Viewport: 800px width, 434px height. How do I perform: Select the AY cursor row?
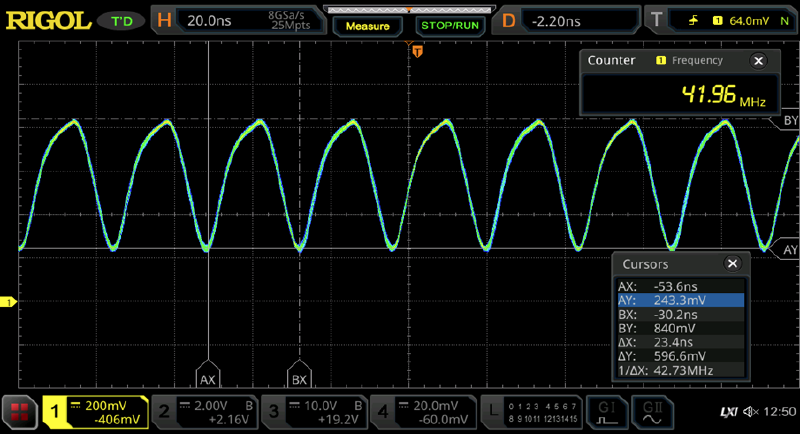680,299
